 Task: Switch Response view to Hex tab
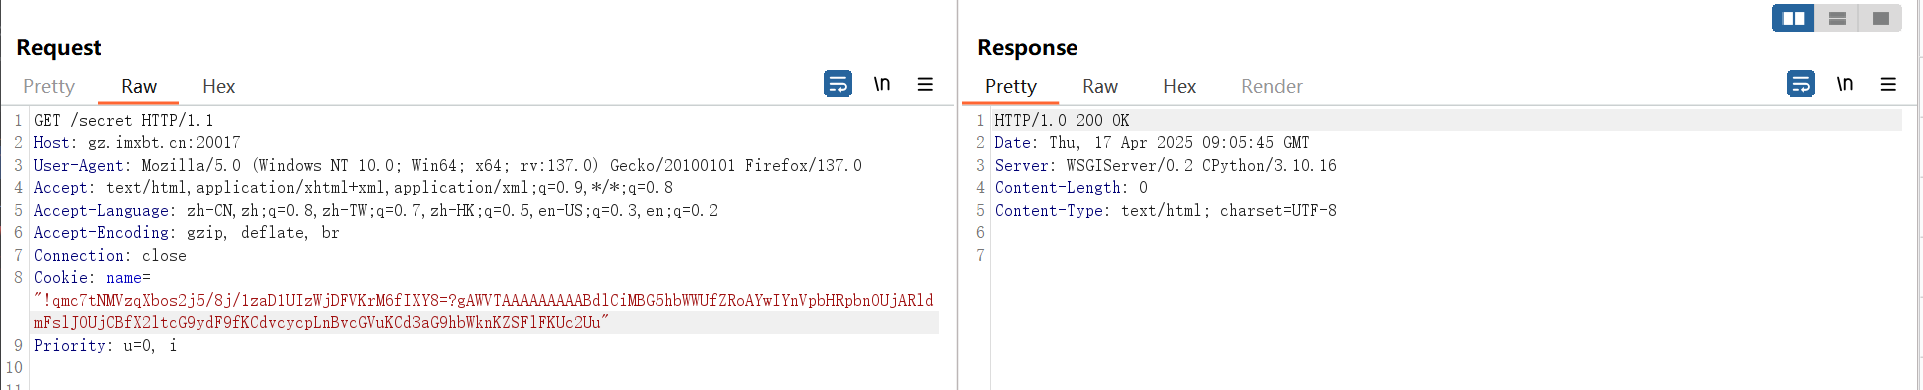tap(1179, 86)
